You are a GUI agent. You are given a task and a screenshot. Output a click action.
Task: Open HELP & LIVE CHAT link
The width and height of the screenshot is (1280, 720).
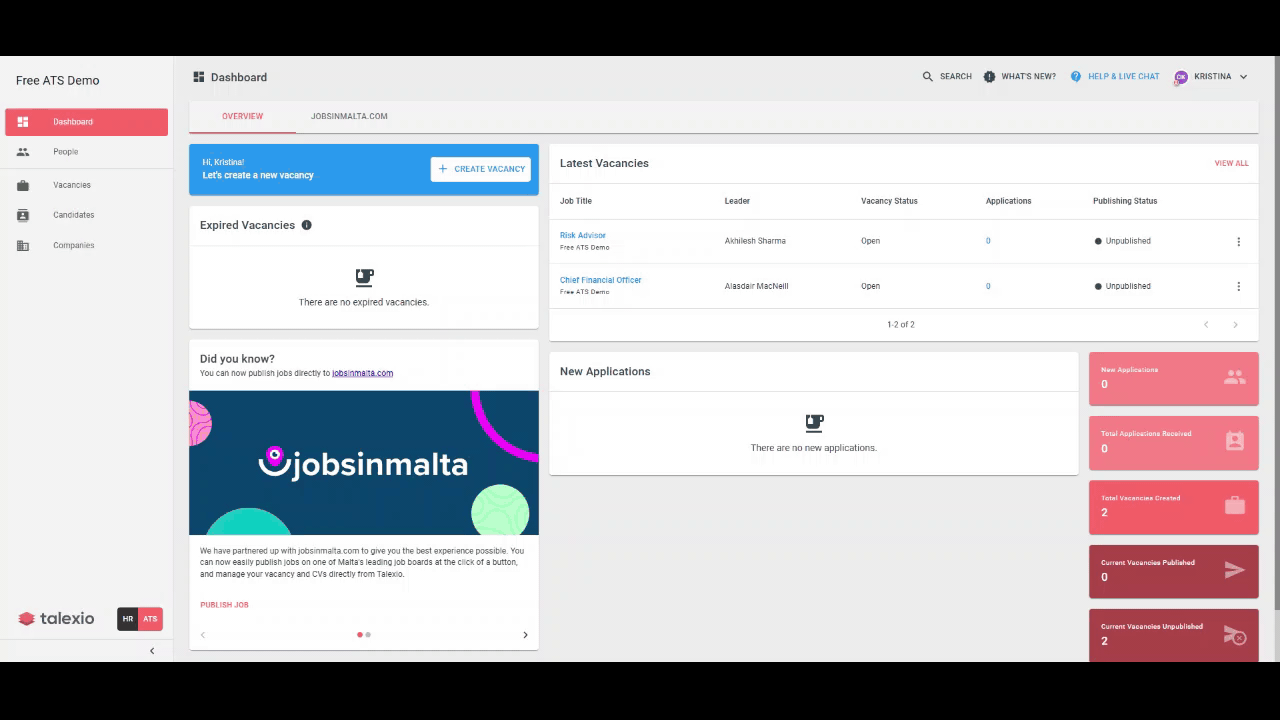(x=1124, y=77)
